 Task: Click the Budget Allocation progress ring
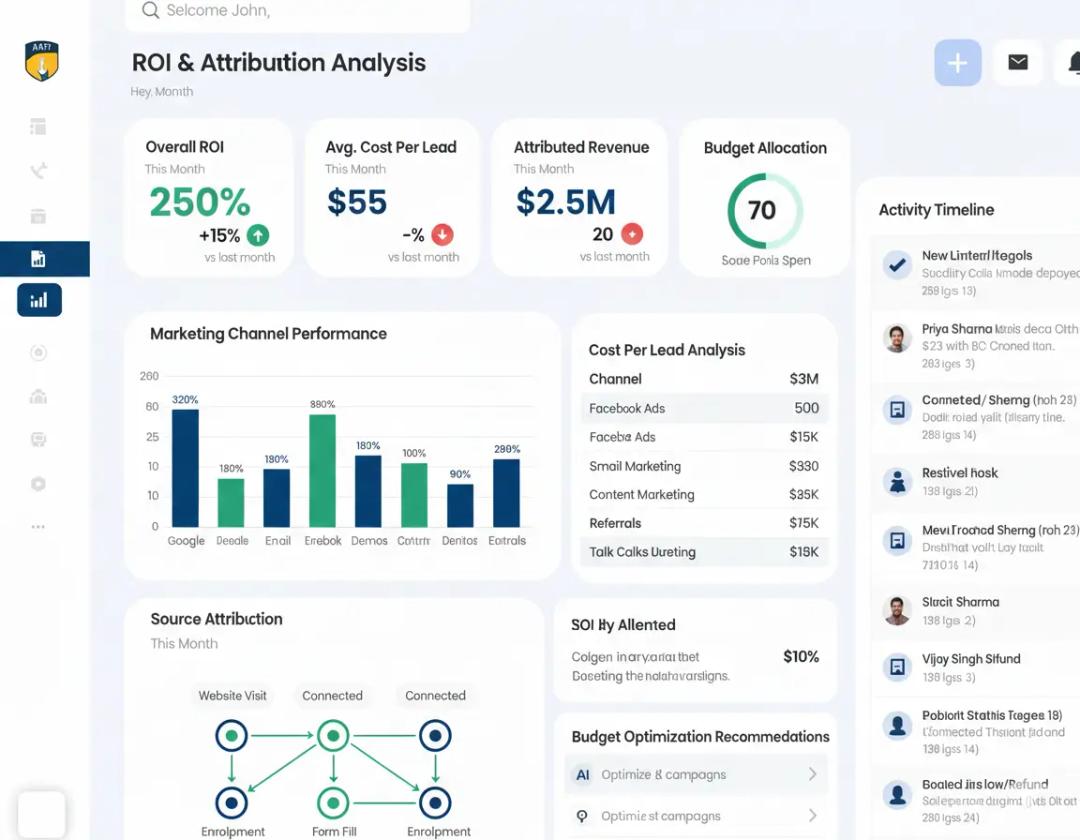[x=763, y=211]
